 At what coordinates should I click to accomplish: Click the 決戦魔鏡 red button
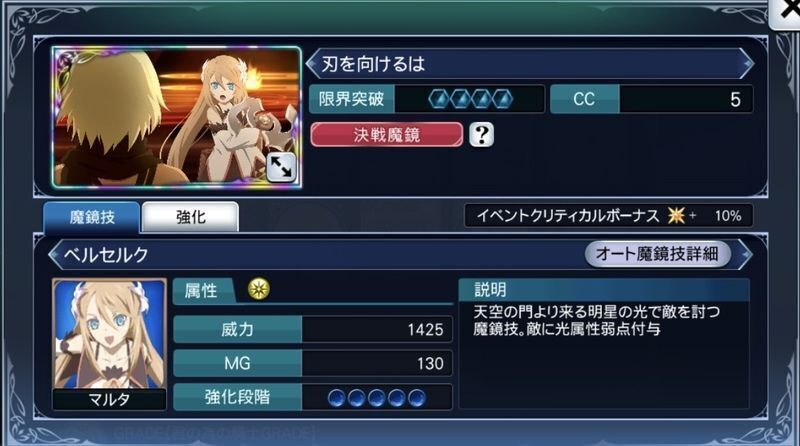[x=386, y=135]
